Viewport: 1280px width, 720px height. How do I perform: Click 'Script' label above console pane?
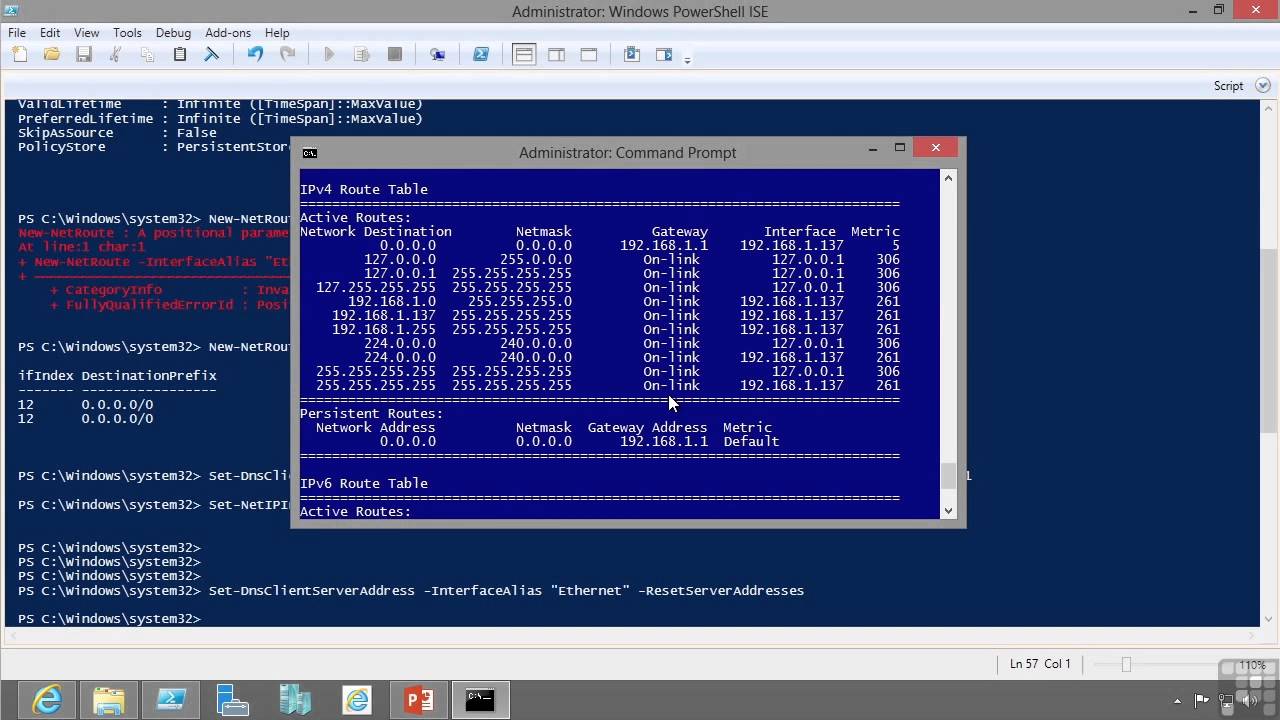pyautogui.click(x=1228, y=86)
